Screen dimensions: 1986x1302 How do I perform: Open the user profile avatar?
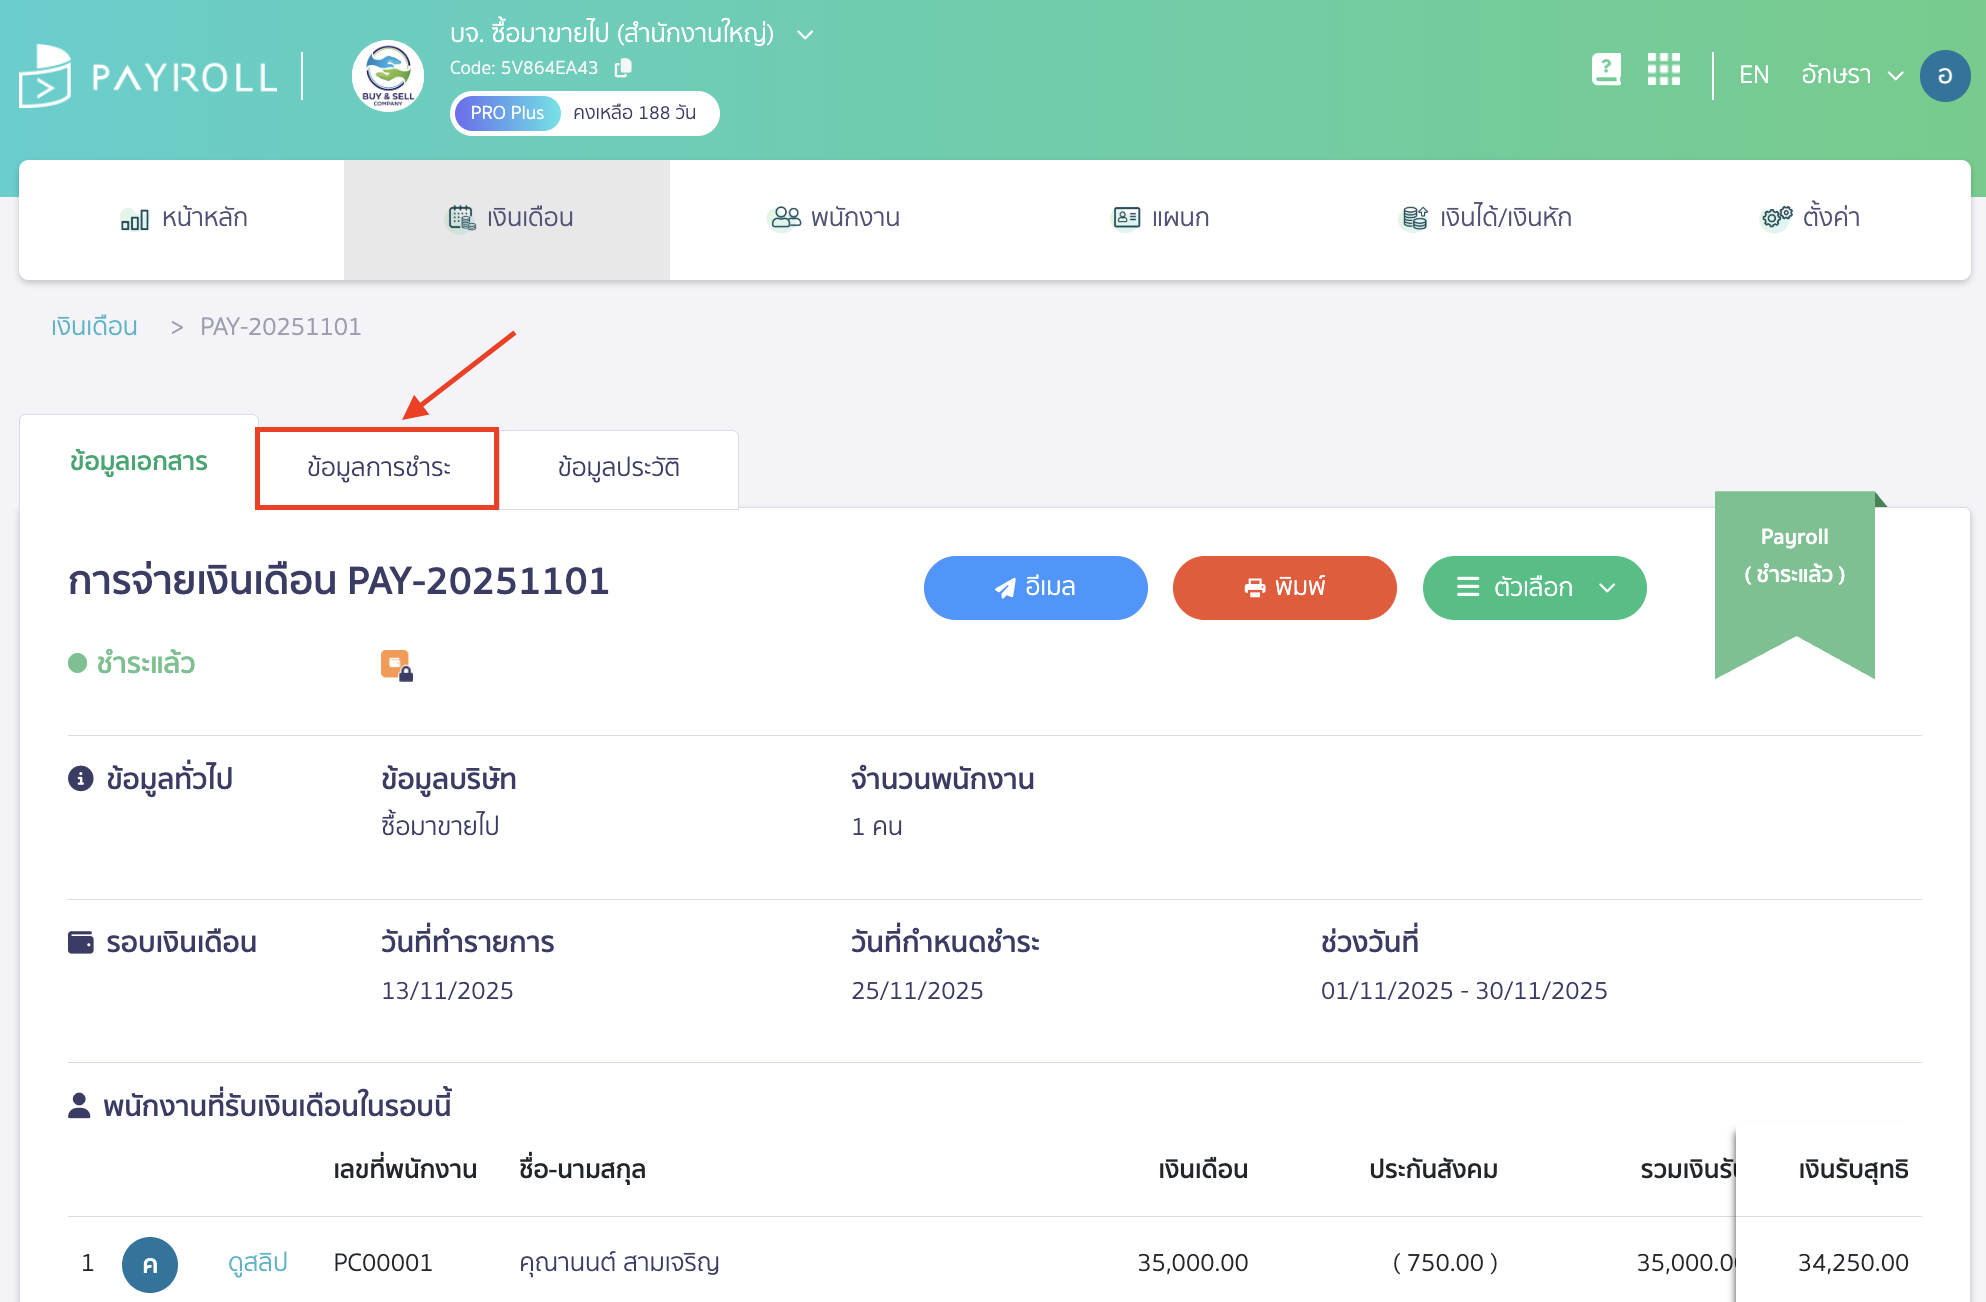pyautogui.click(x=1945, y=75)
